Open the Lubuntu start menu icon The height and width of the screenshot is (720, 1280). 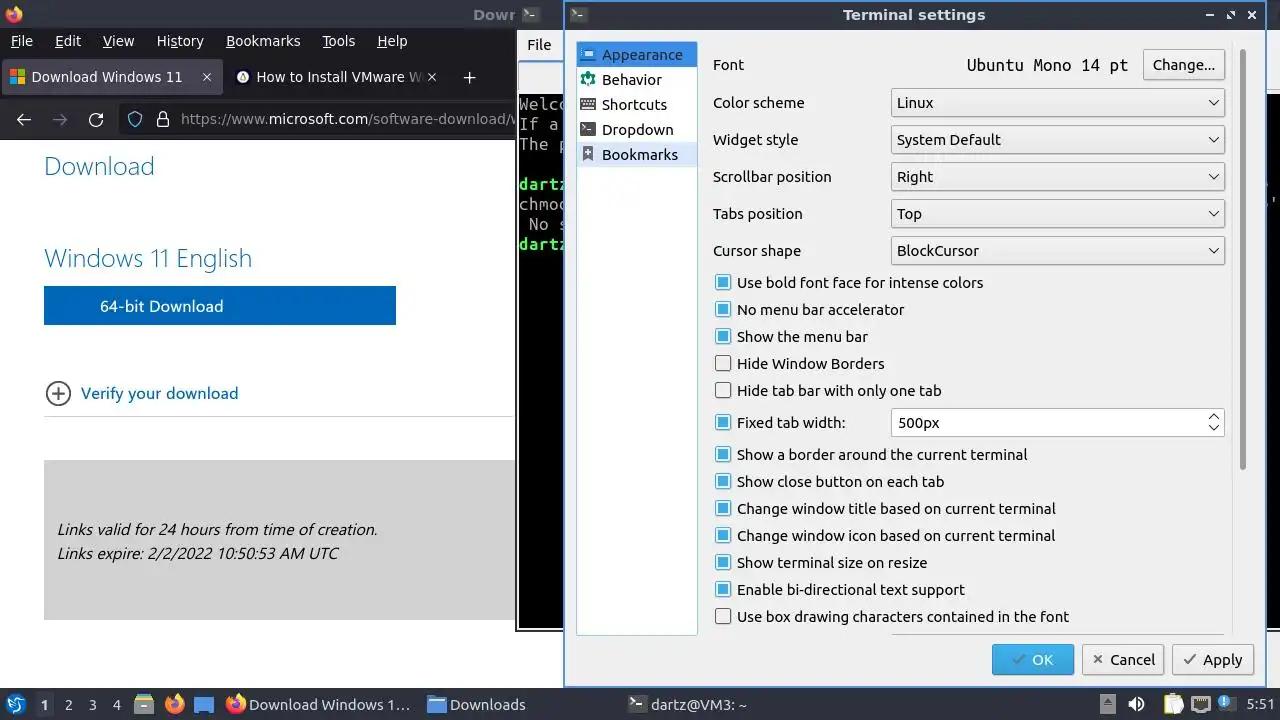tap(15, 704)
